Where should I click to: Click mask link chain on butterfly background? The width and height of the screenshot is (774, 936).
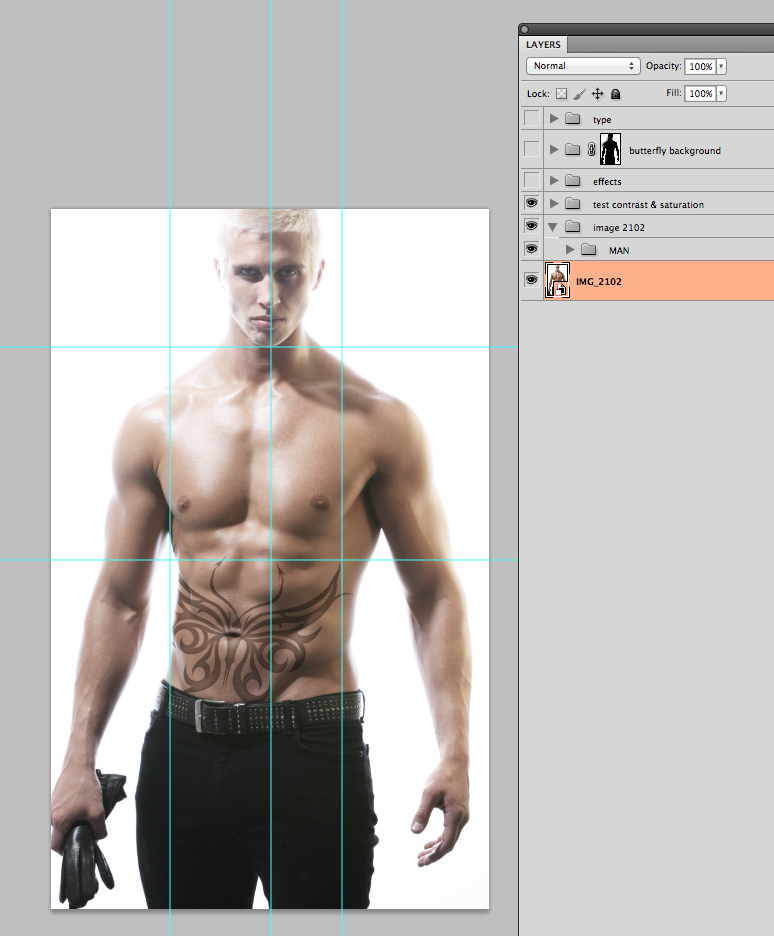[x=591, y=149]
